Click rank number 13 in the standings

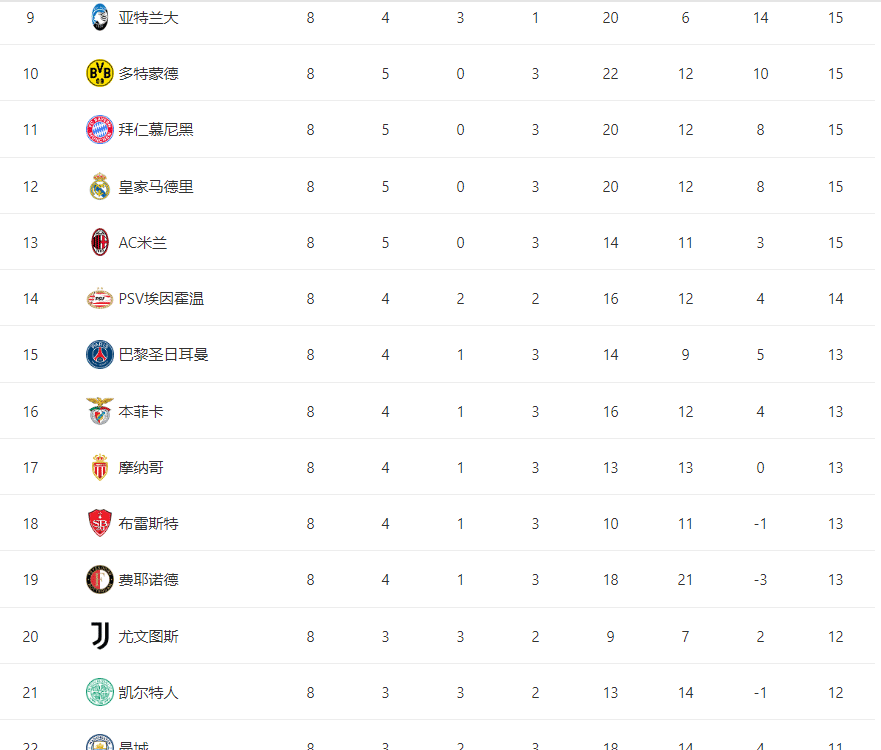(x=30, y=242)
